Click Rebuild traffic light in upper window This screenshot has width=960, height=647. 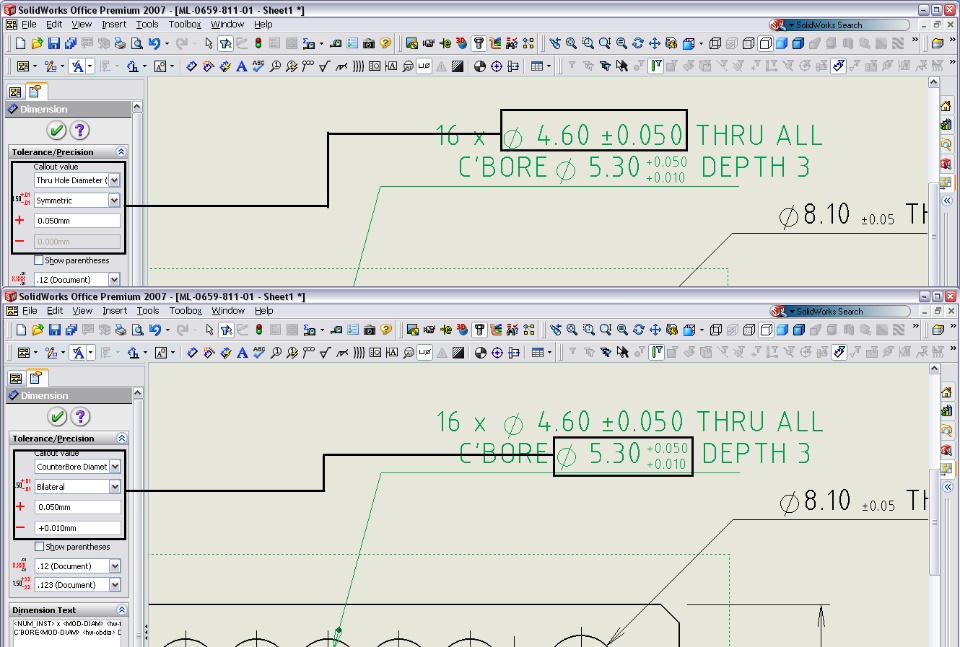tap(258, 43)
